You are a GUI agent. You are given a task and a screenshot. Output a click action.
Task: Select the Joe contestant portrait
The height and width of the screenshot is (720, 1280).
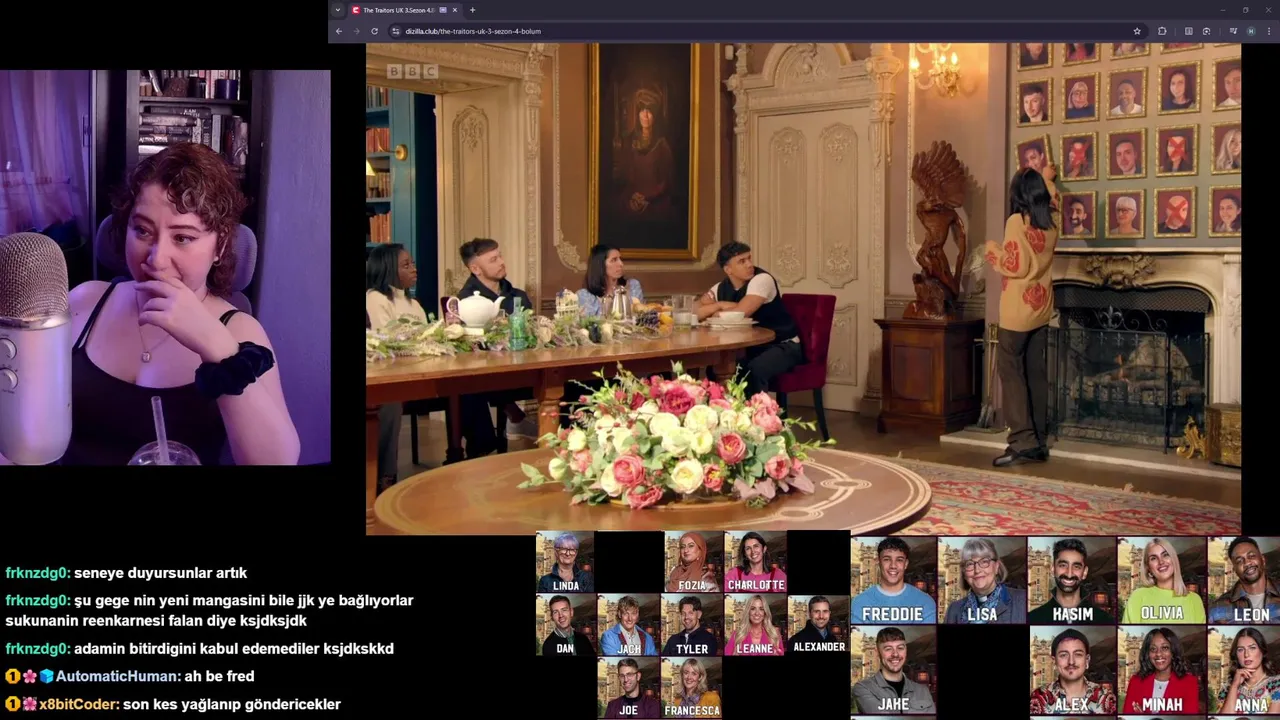point(628,688)
